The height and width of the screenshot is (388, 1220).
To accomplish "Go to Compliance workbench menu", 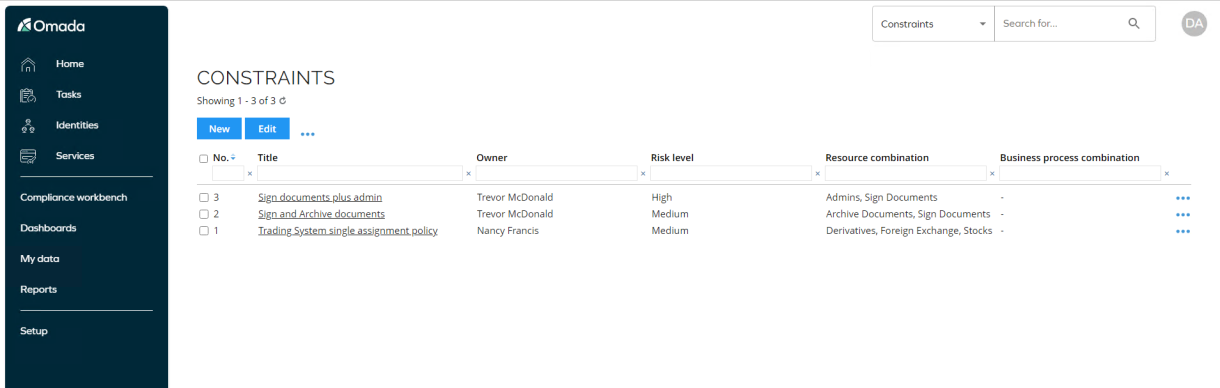I will [74, 197].
